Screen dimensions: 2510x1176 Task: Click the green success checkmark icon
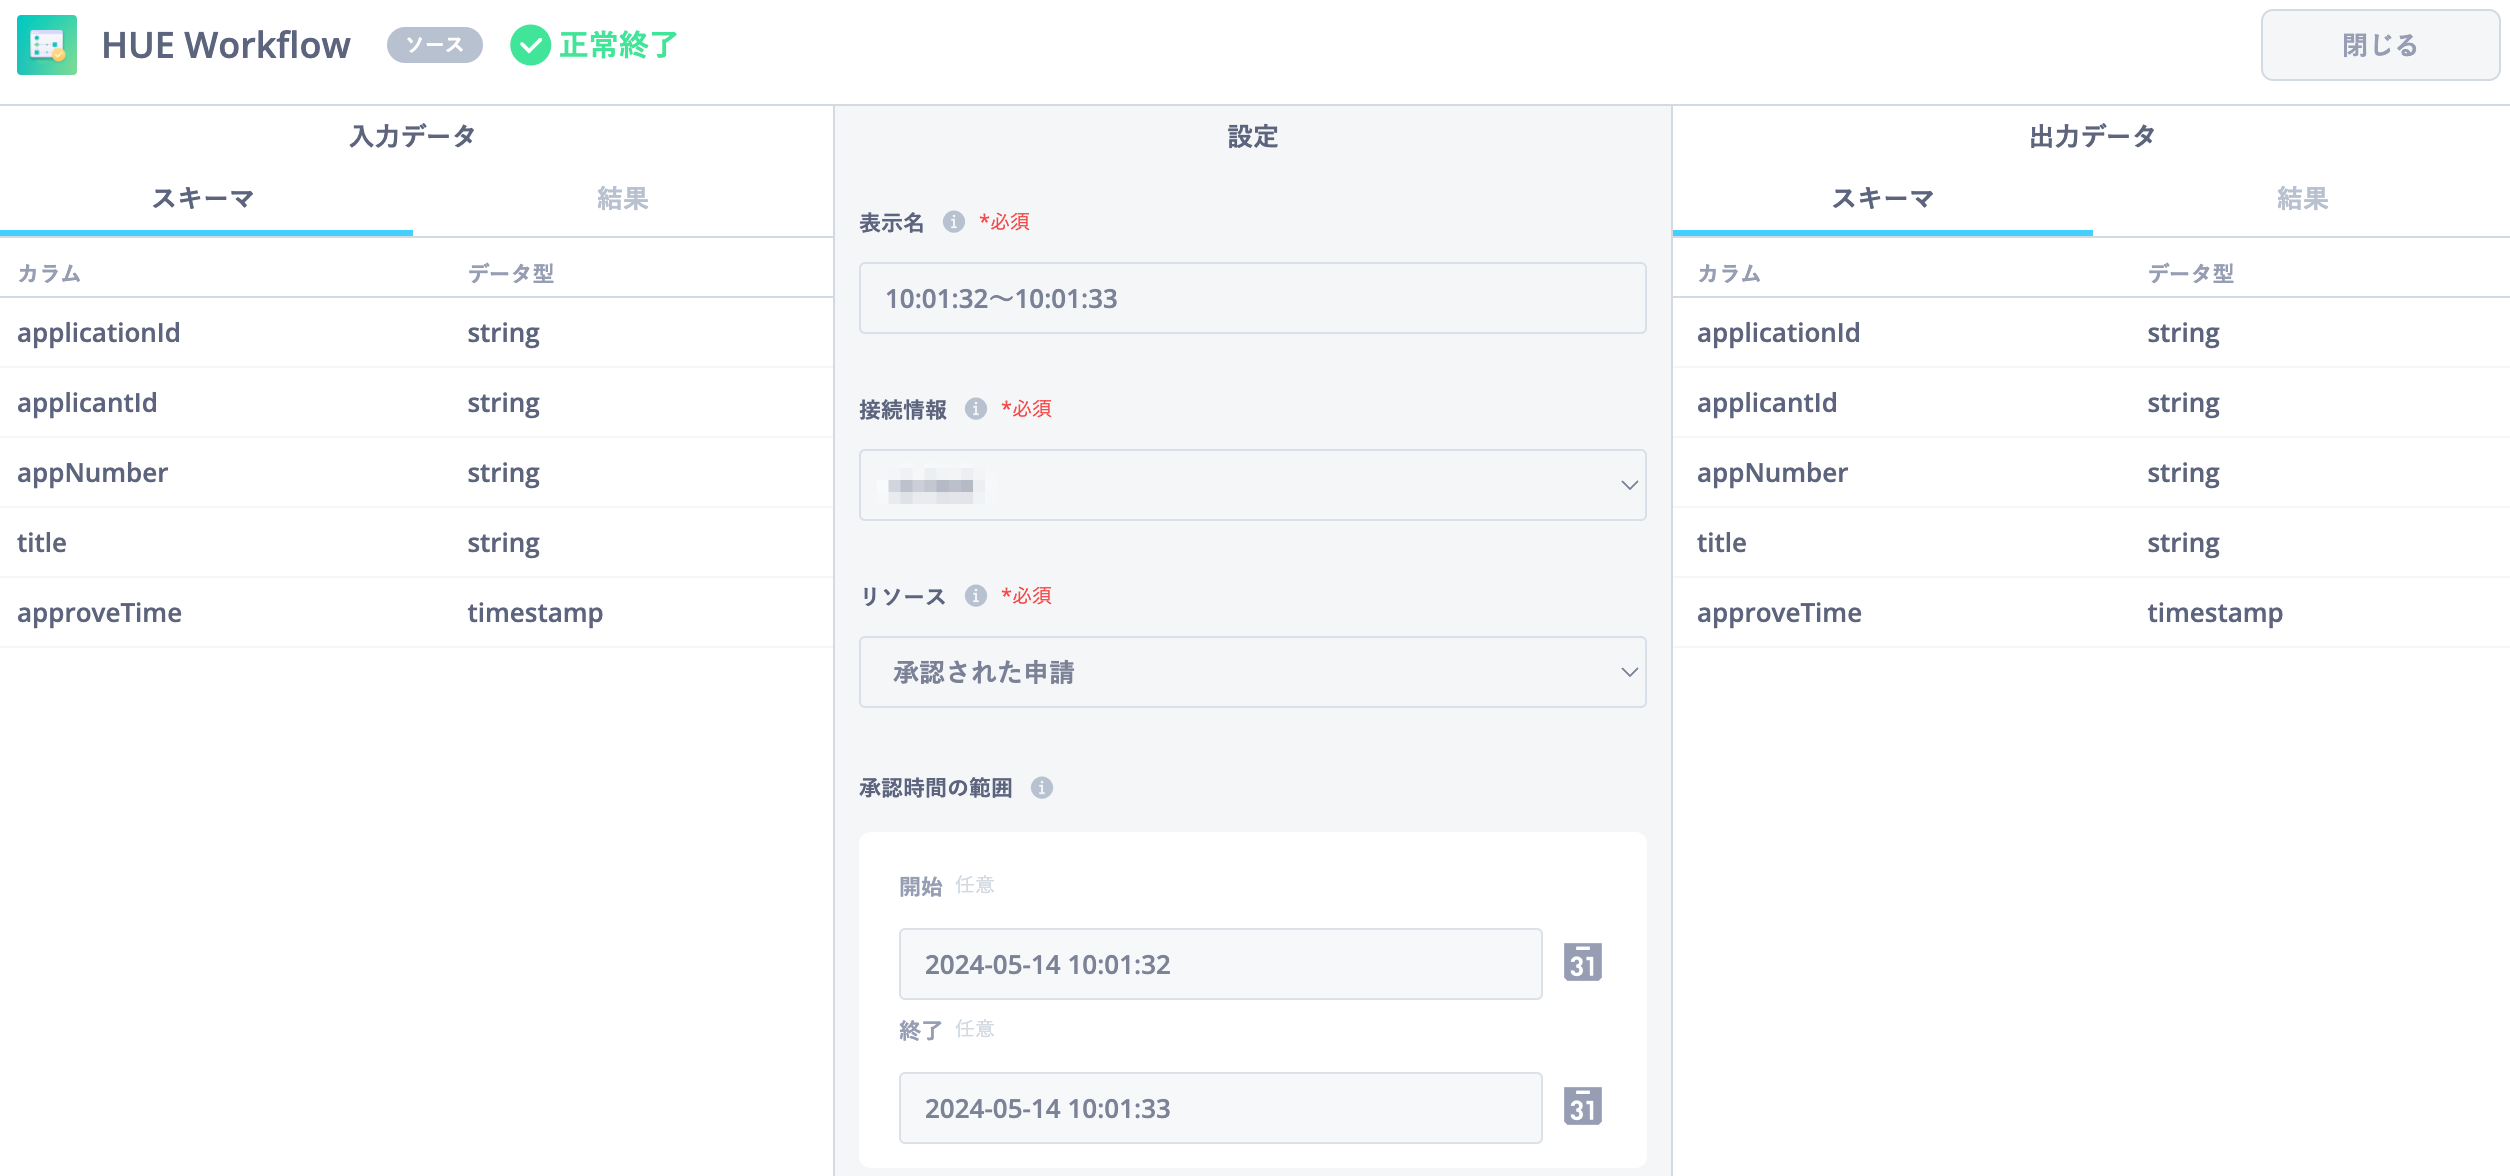point(530,45)
